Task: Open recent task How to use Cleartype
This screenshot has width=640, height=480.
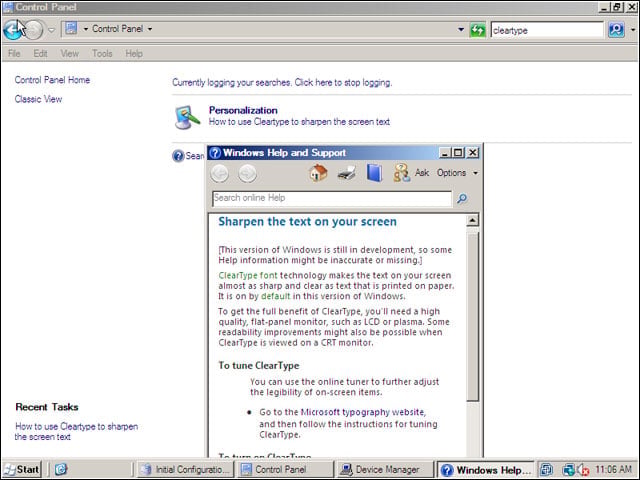Action: tap(76, 431)
